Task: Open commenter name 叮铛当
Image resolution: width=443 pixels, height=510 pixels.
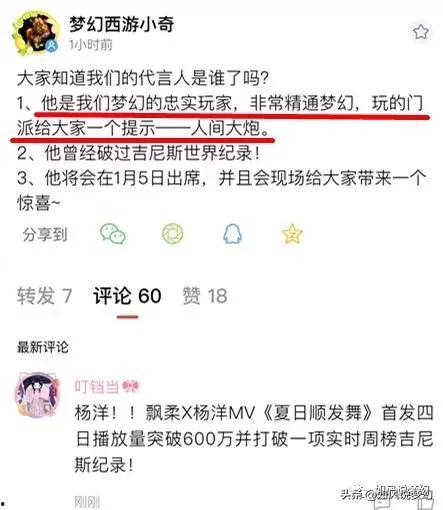Action: coord(97,387)
